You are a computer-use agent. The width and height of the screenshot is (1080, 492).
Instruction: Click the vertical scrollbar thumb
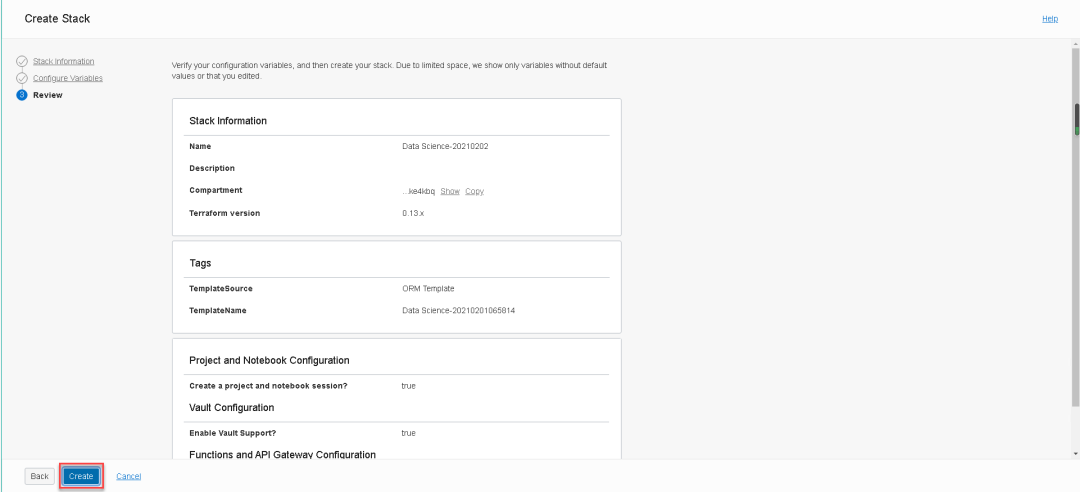click(x=1076, y=118)
